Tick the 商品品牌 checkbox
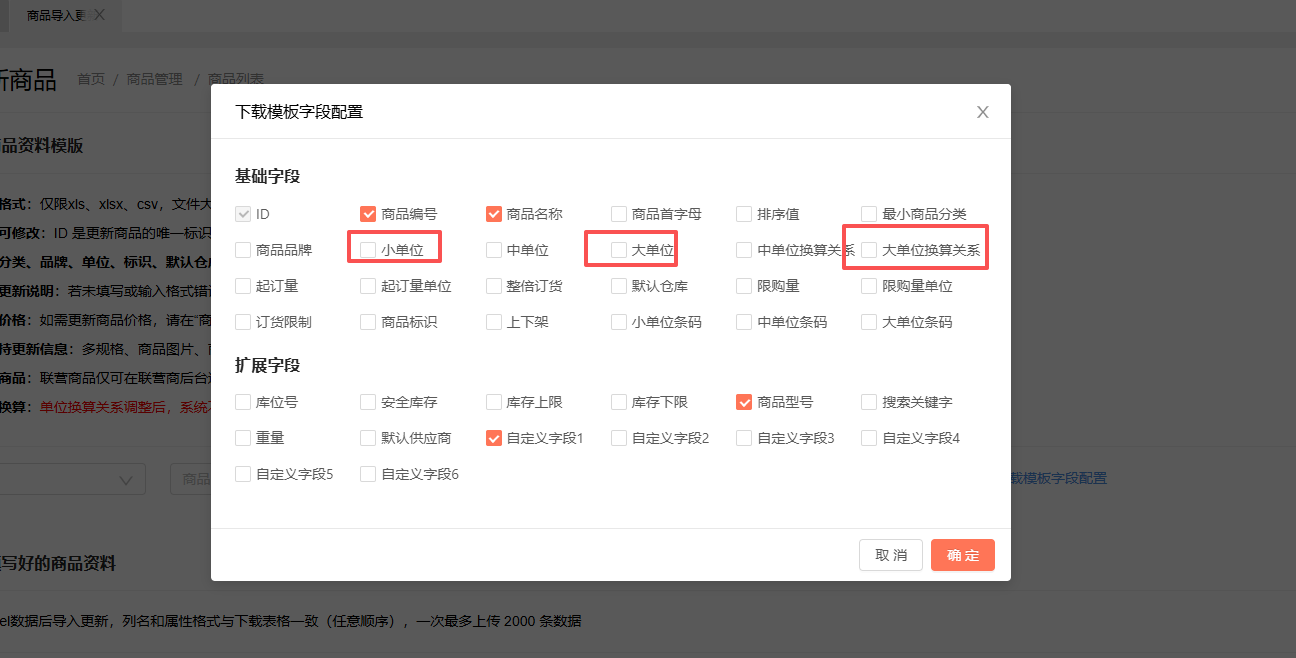Image resolution: width=1296 pixels, height=658 pixels. (243, 250)
